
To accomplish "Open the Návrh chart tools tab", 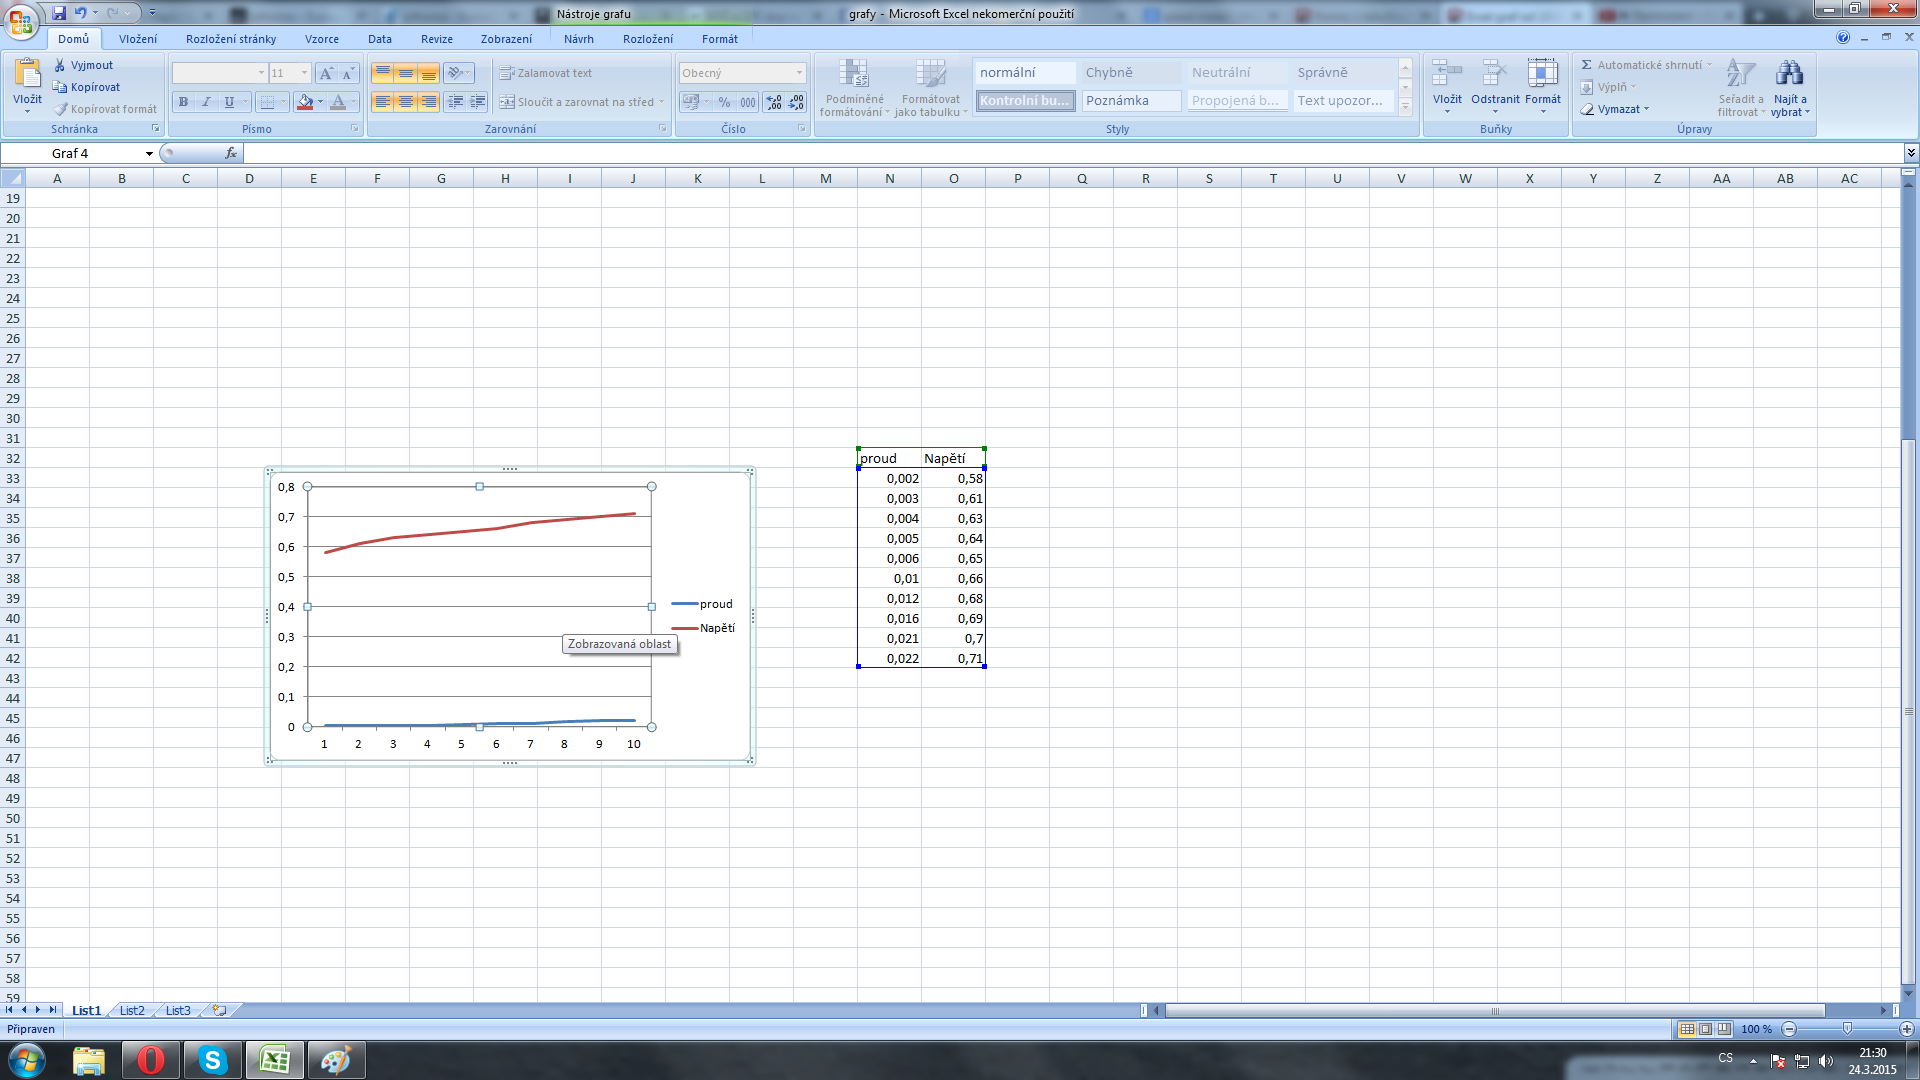I will point(578,39).
